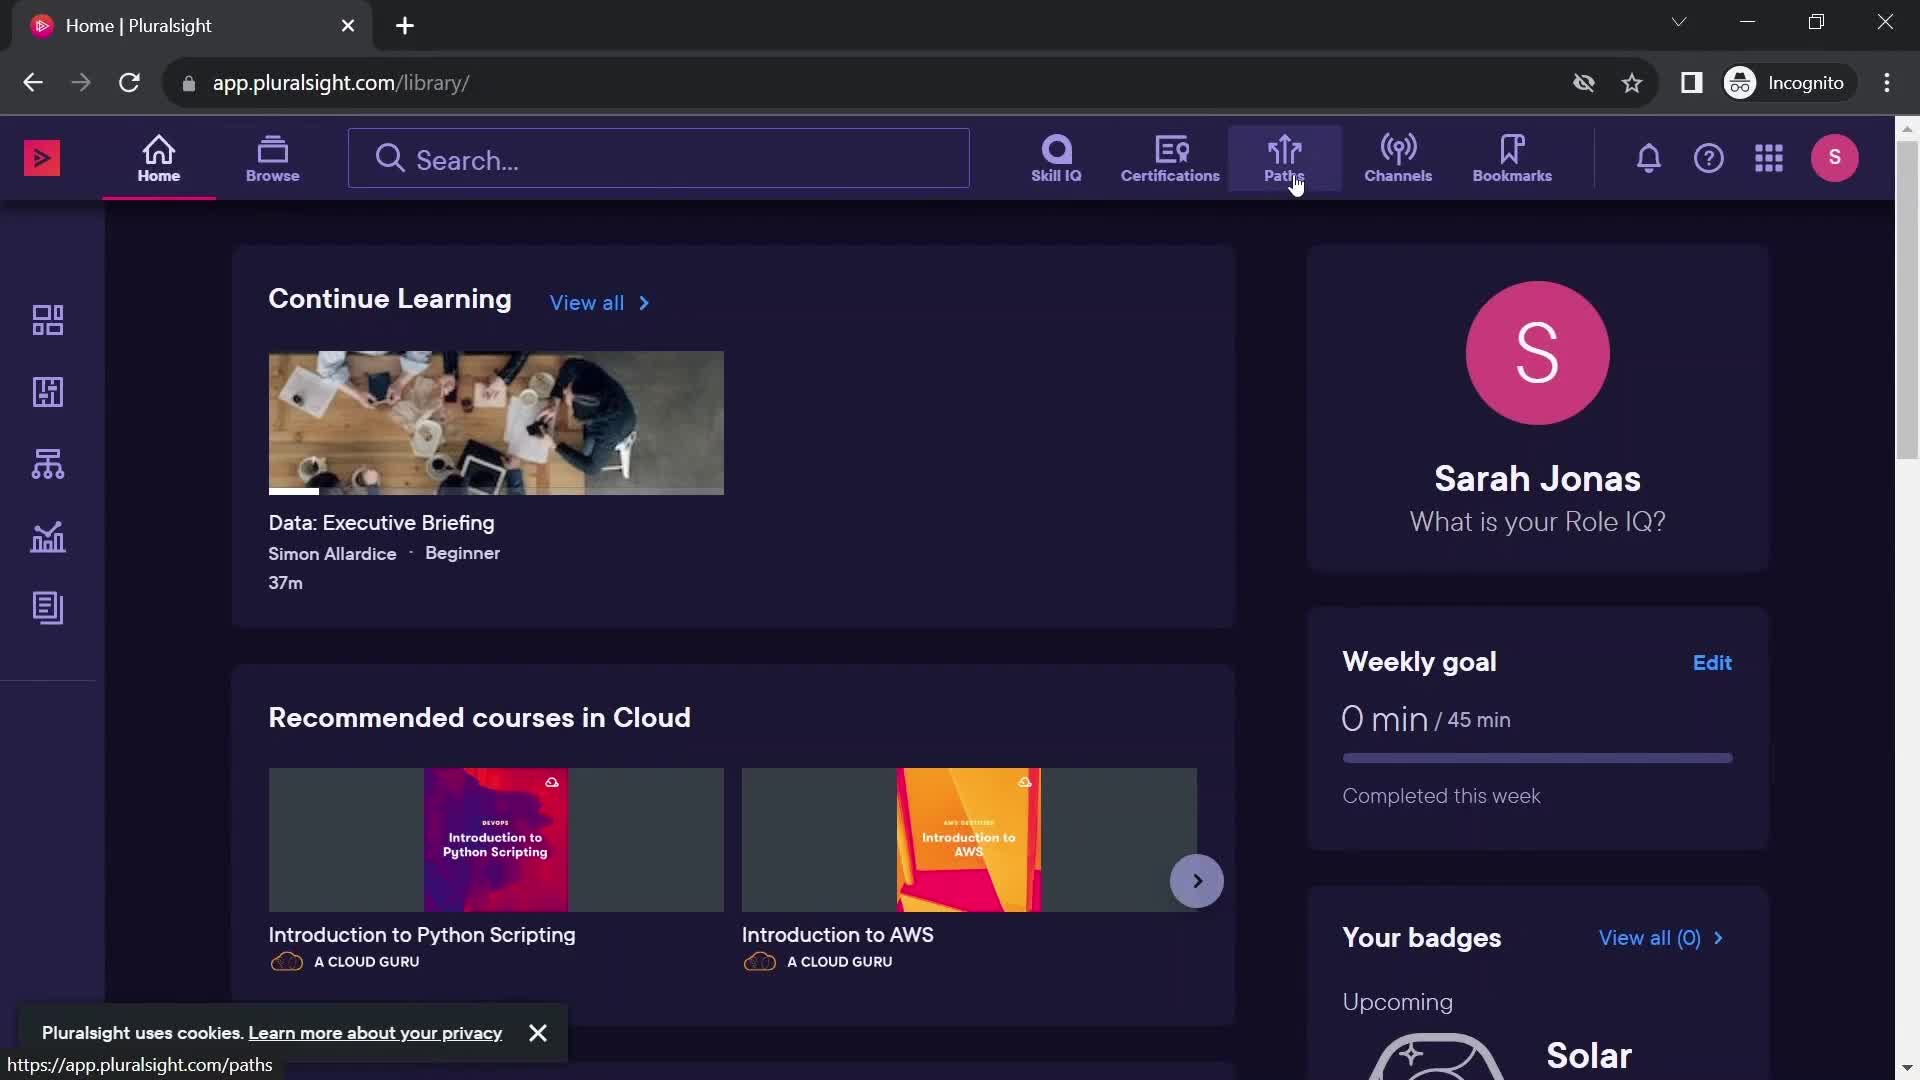Open the Chrome three-dot menu
1920x1080 pixels.
click(x=1887, y=83)
